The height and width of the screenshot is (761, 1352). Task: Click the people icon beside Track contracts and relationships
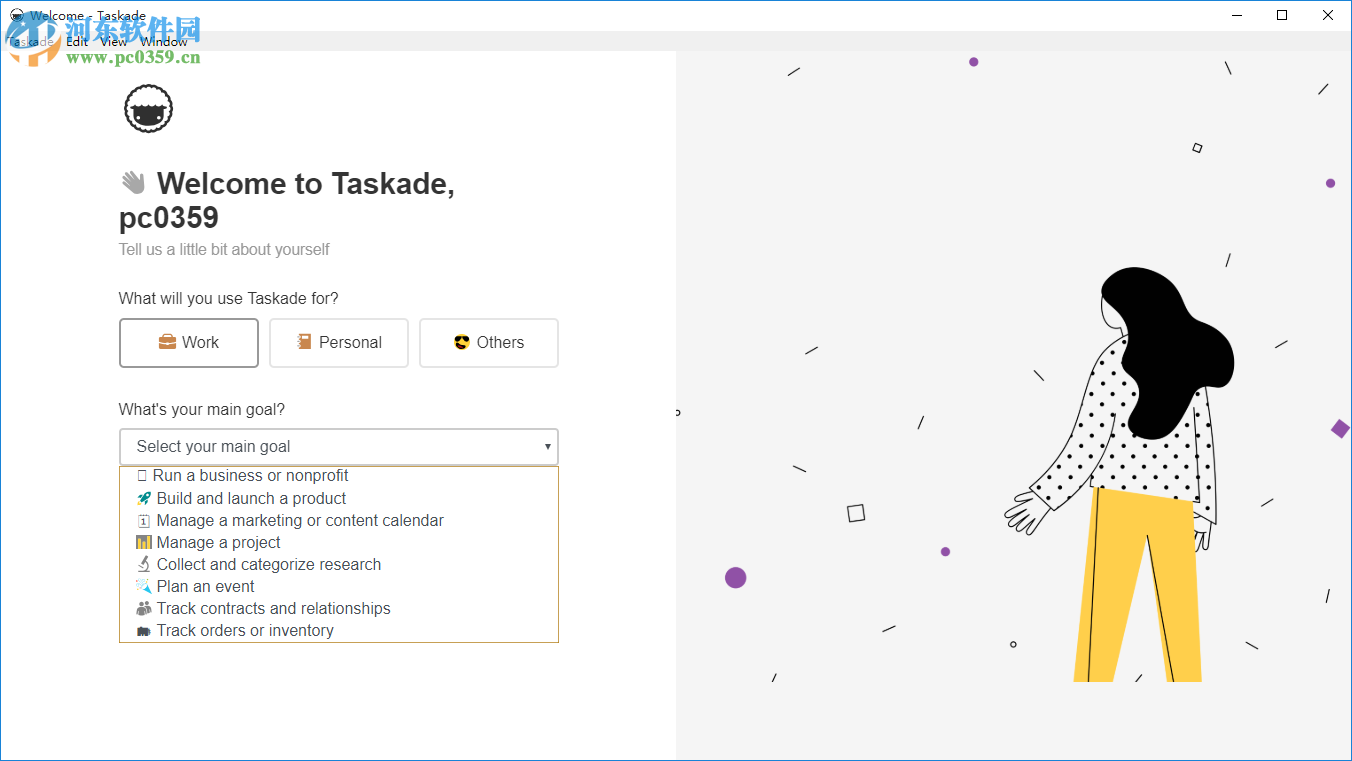pos(143,608)
